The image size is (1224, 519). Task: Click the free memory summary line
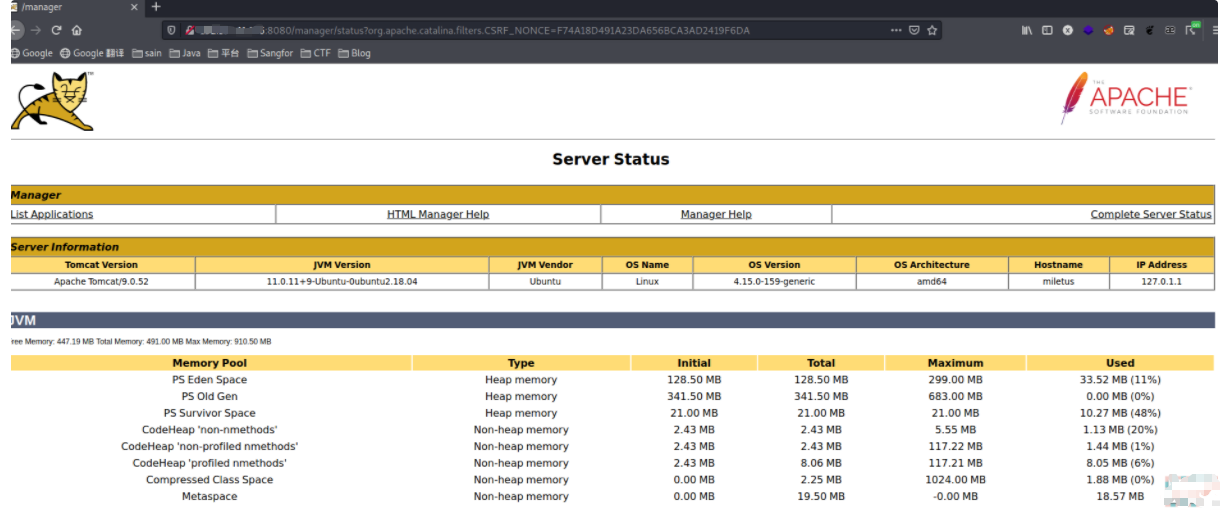[141, 342]
